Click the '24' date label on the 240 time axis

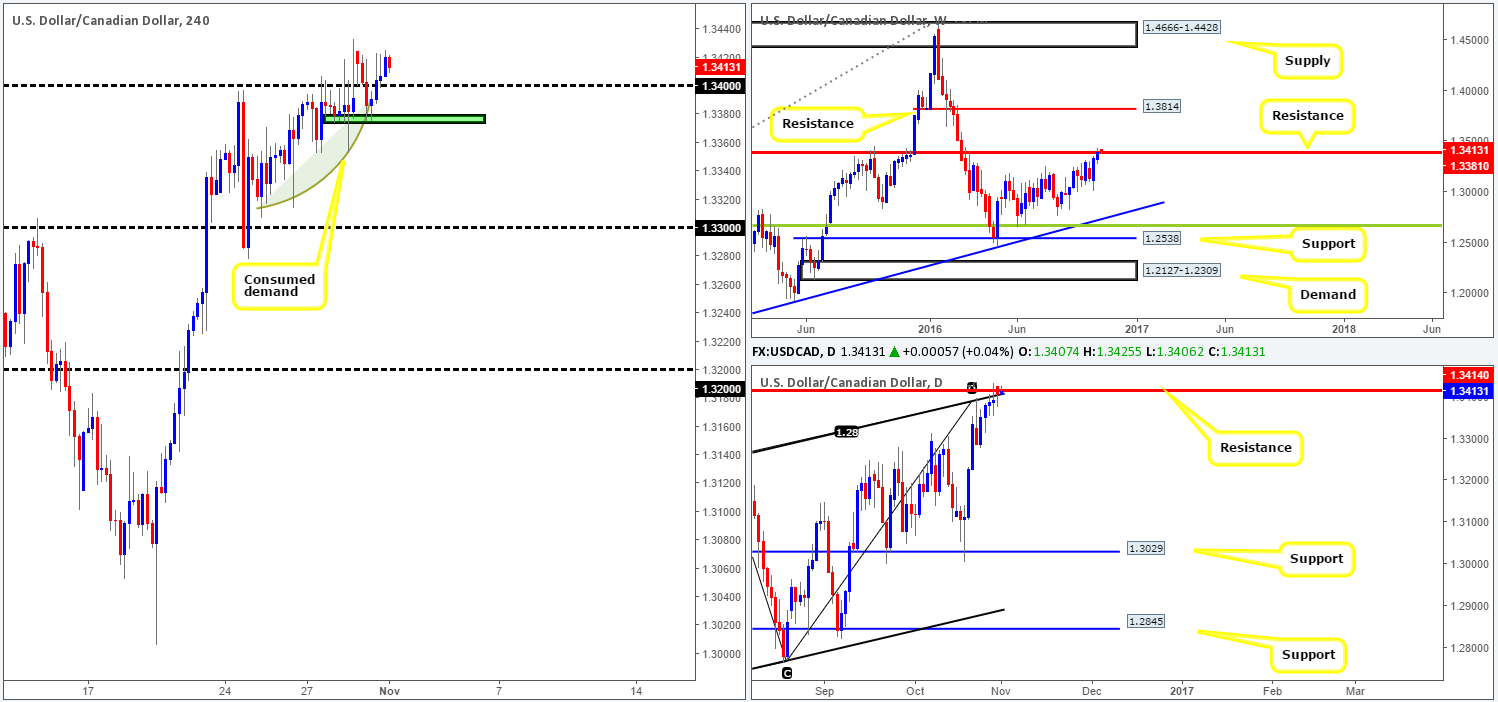point(225,691)
